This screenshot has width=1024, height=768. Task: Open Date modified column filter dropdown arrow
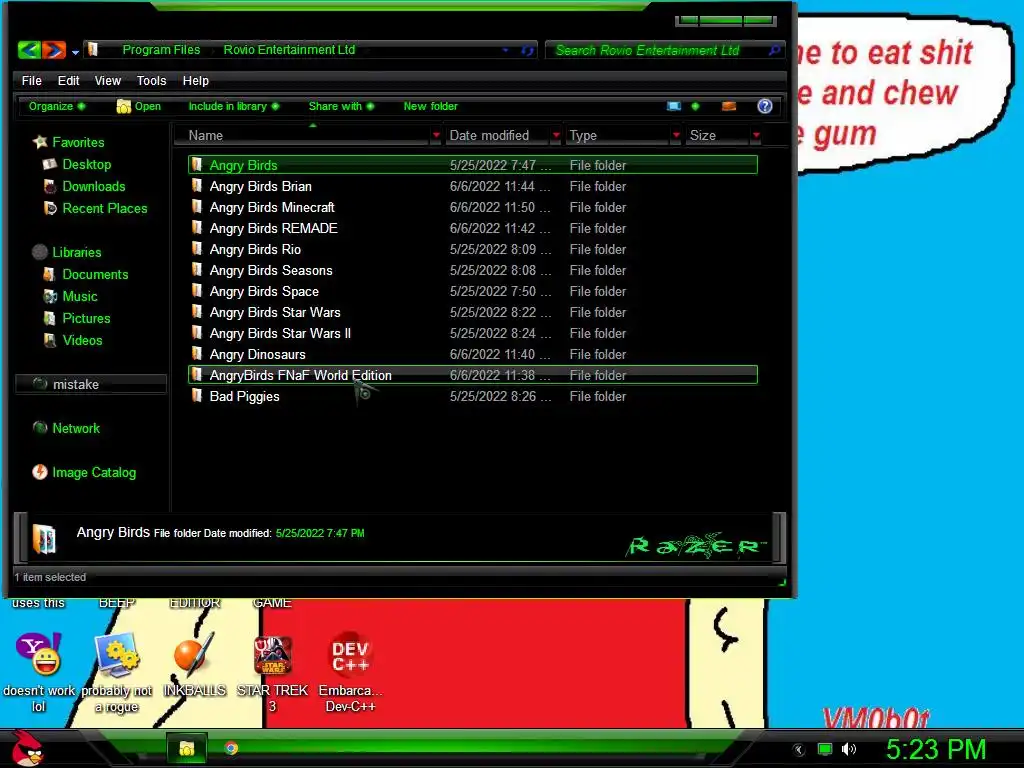(x=556, y=135)
